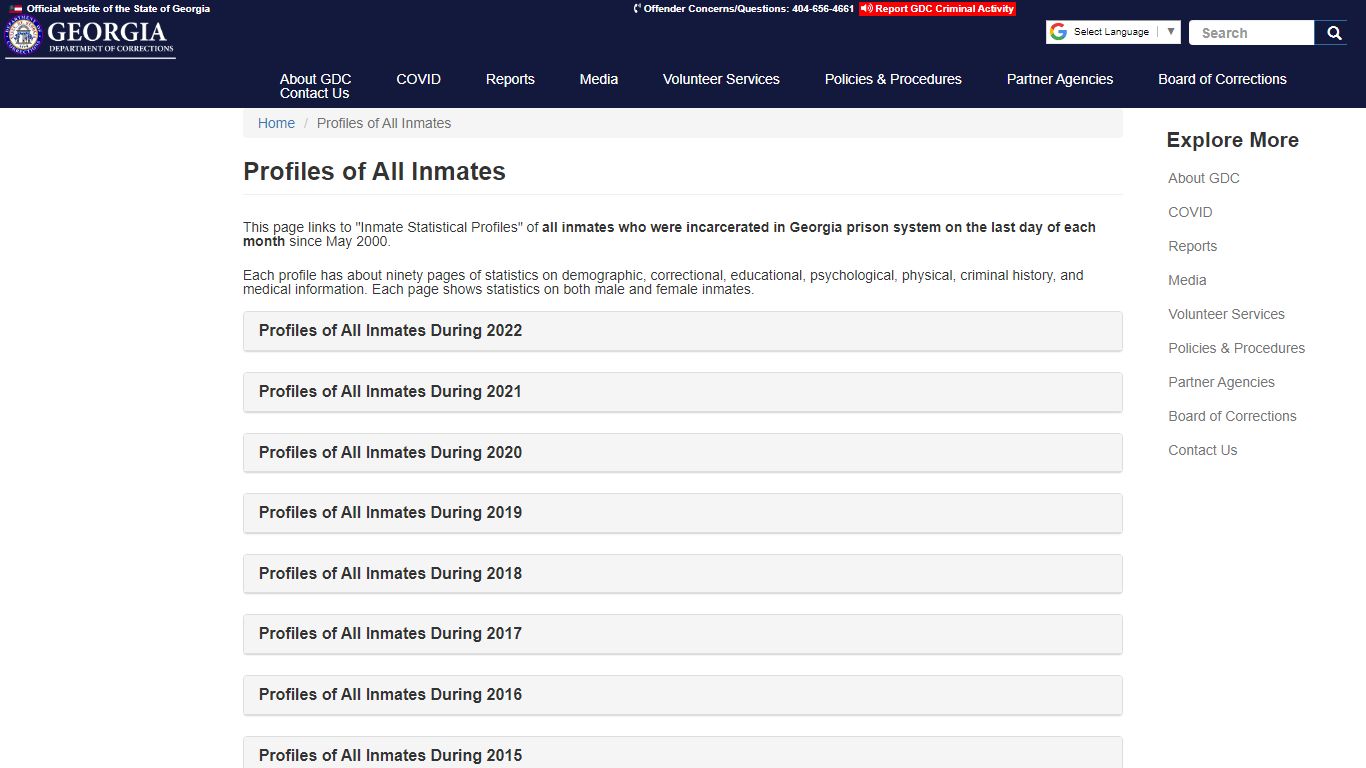Go to Home via breadcrumb link

[276, 123]
